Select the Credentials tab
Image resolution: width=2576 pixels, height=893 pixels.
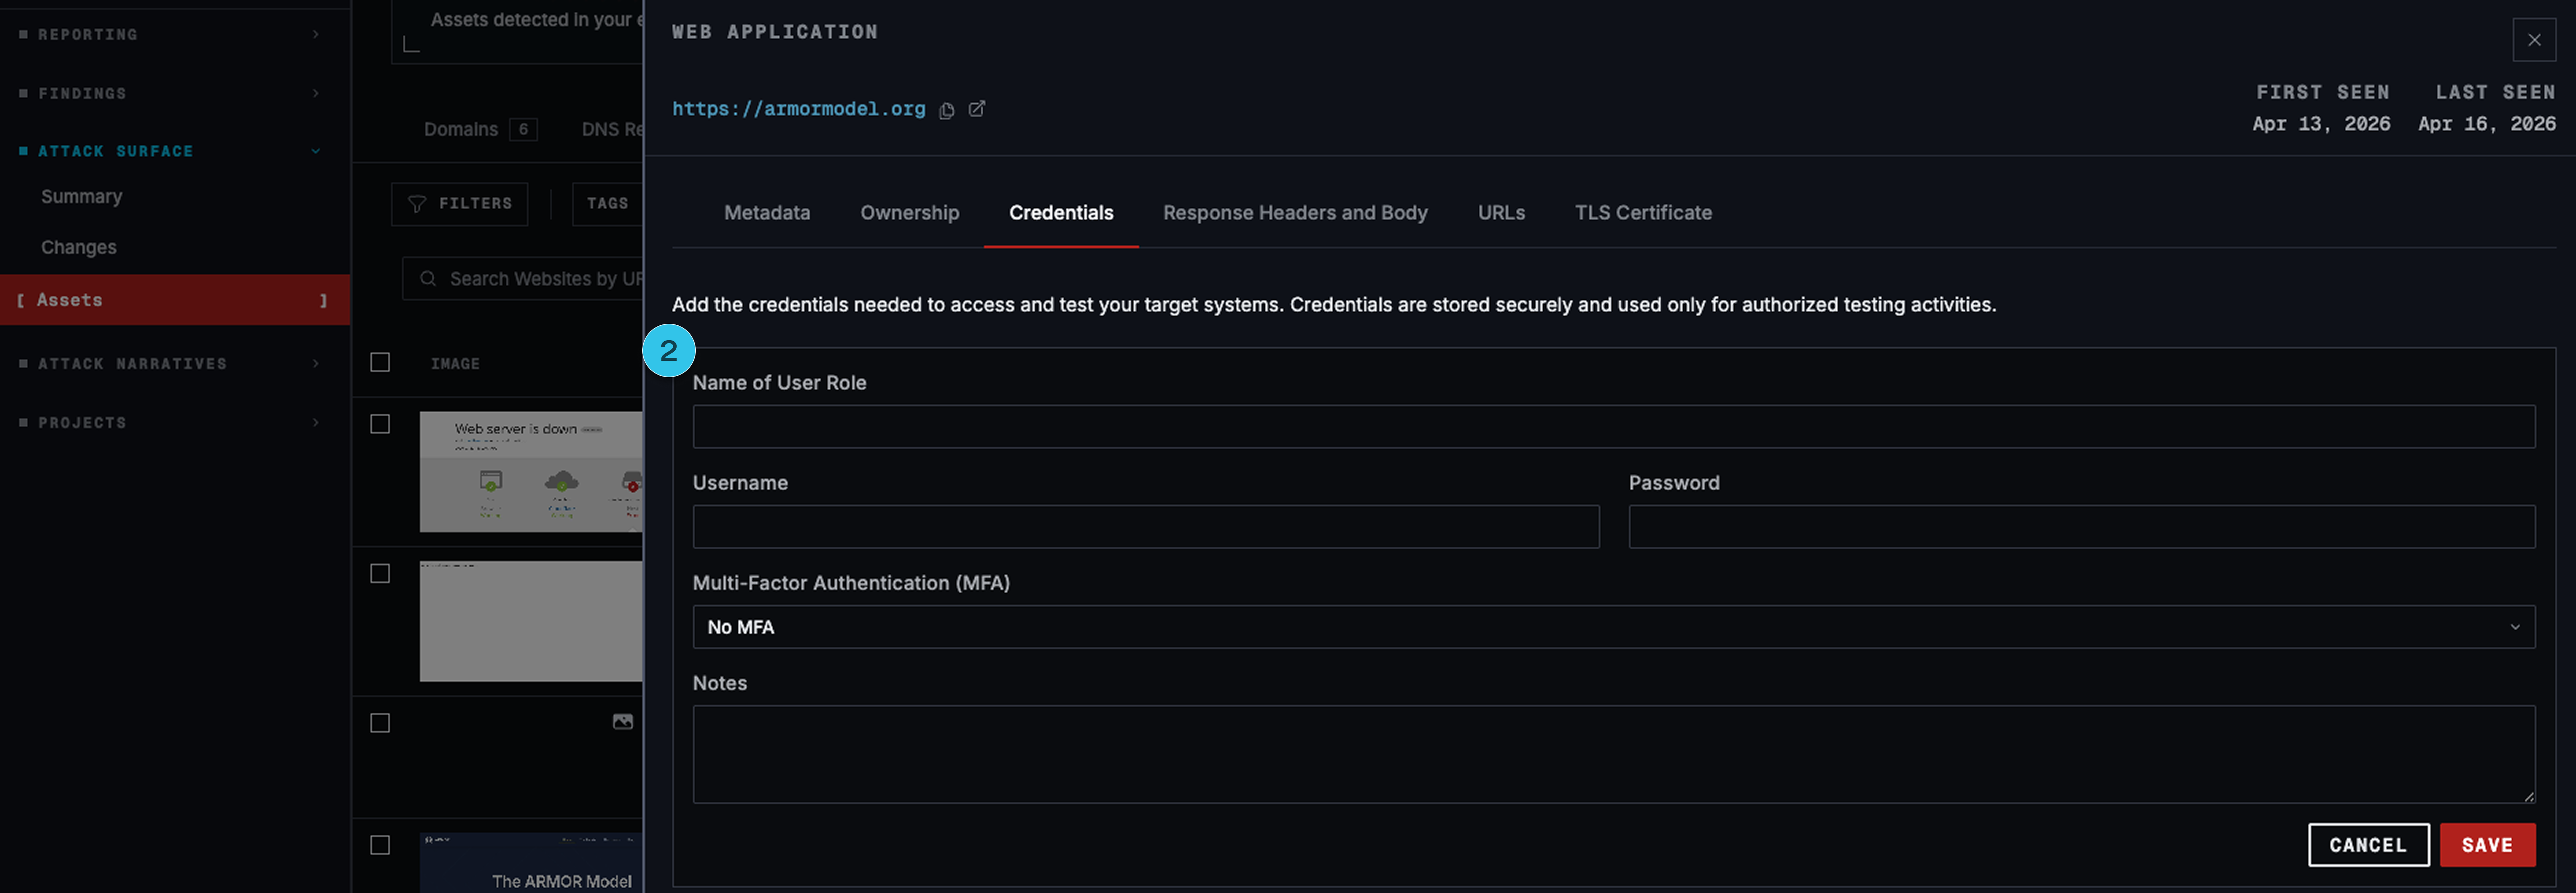tap(1061, 213)
